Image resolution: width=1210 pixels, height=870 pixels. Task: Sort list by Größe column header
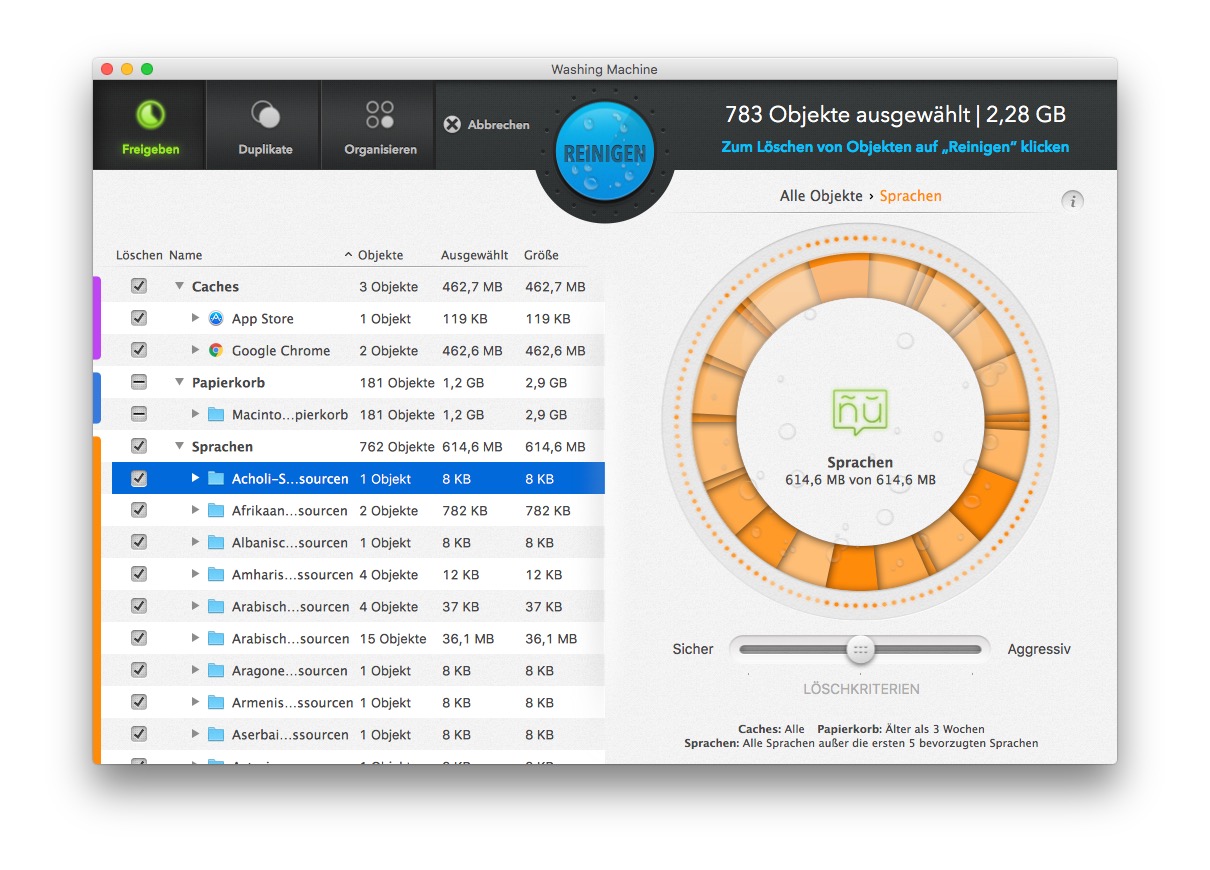tap(541, 255)
